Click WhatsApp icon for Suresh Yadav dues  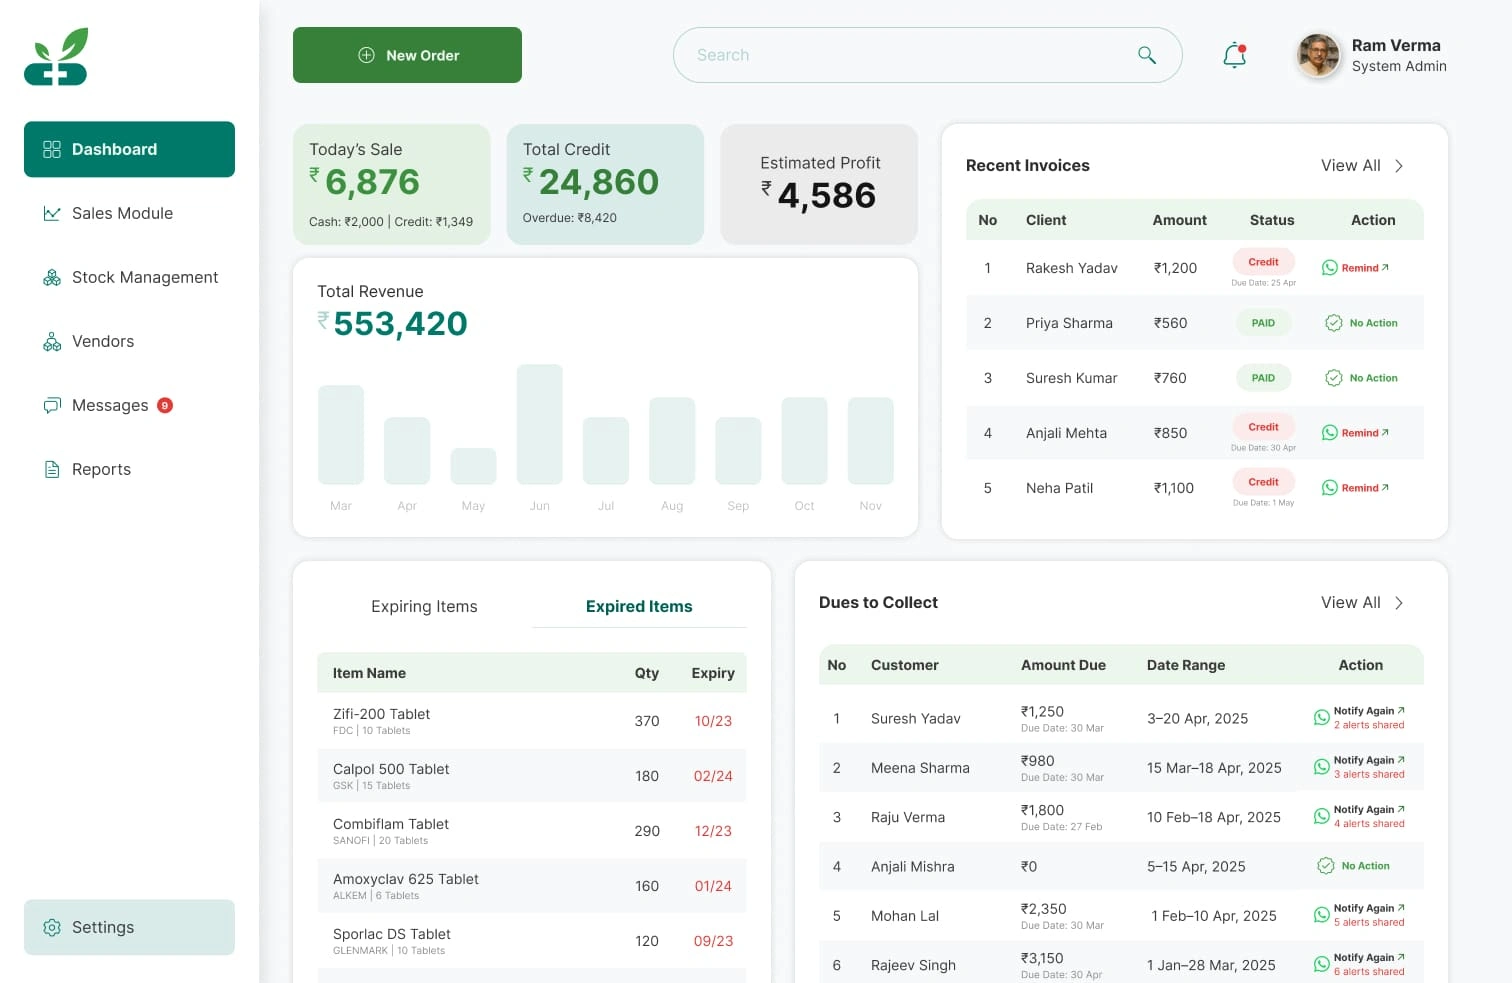1321,718
